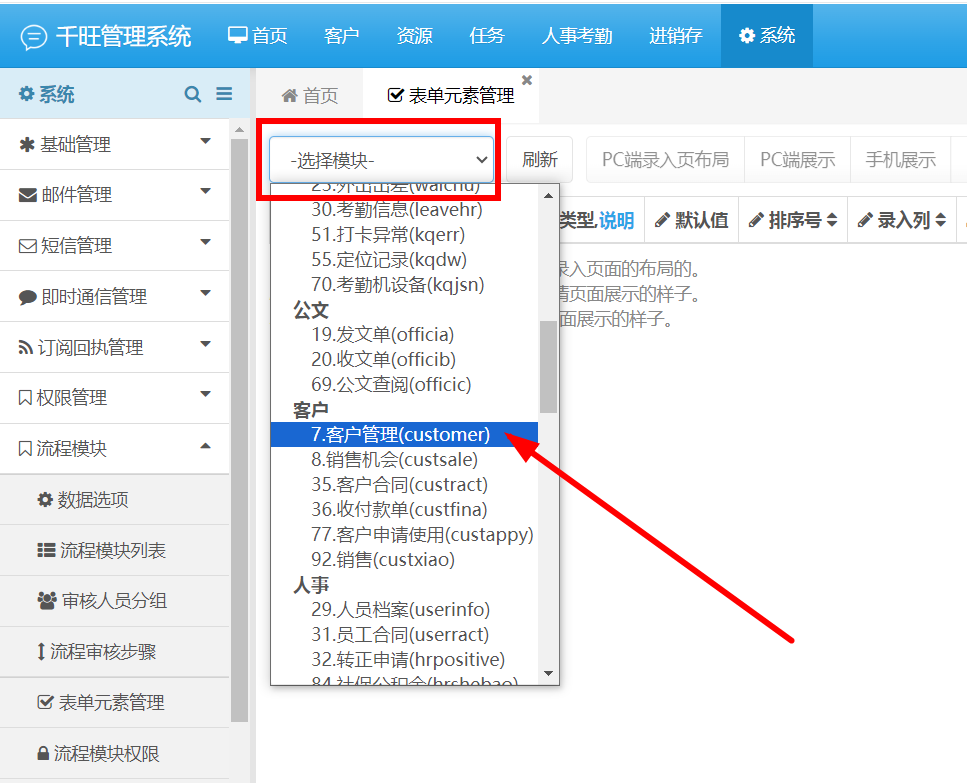
Task: Close the 表单元素管理 tab
Action: 527,80
